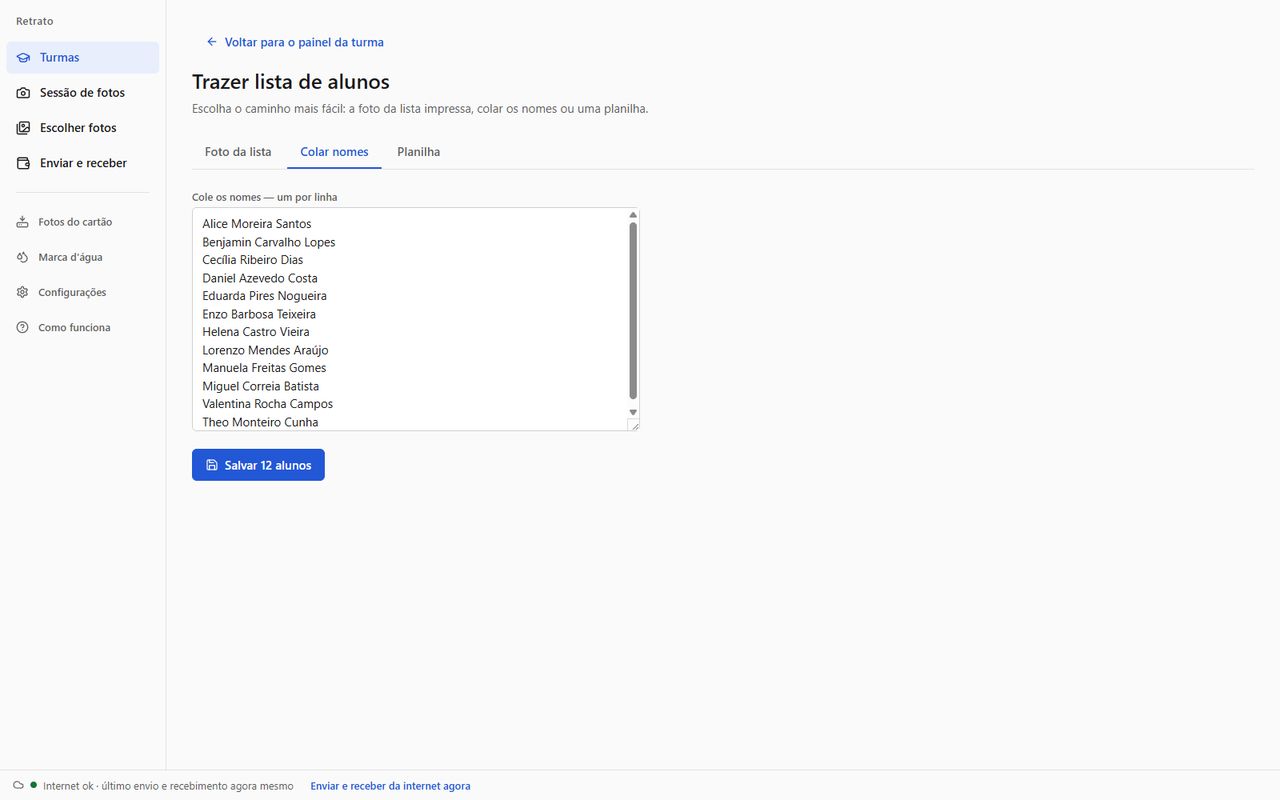Go to Sessão de fotos
Screen dimensions: 1280x800
(x=83, y=93)
